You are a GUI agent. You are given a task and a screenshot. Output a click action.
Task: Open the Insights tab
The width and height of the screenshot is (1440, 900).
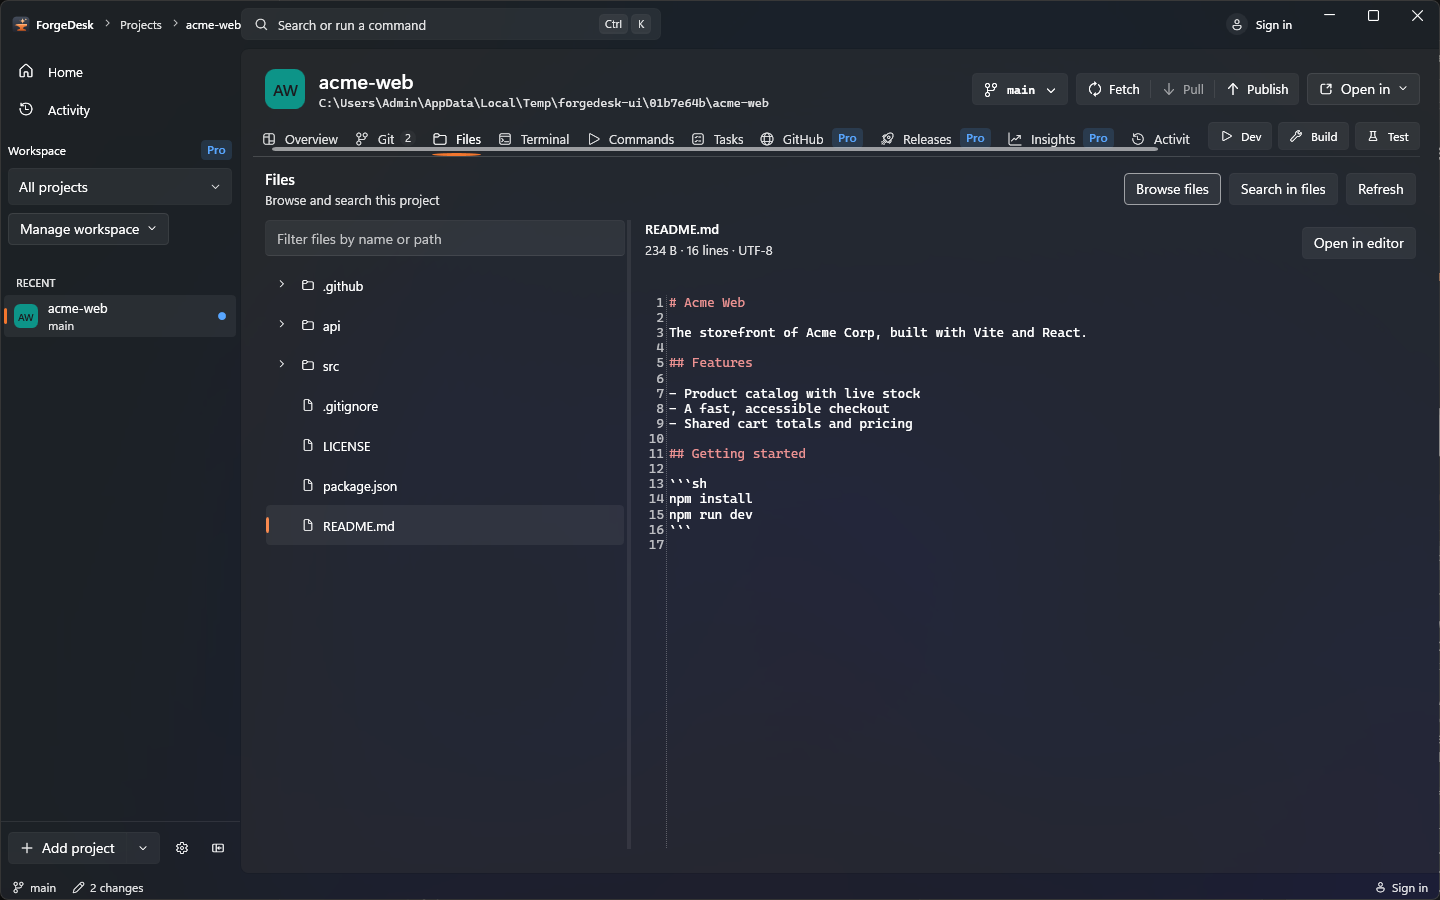(1059, 139)
